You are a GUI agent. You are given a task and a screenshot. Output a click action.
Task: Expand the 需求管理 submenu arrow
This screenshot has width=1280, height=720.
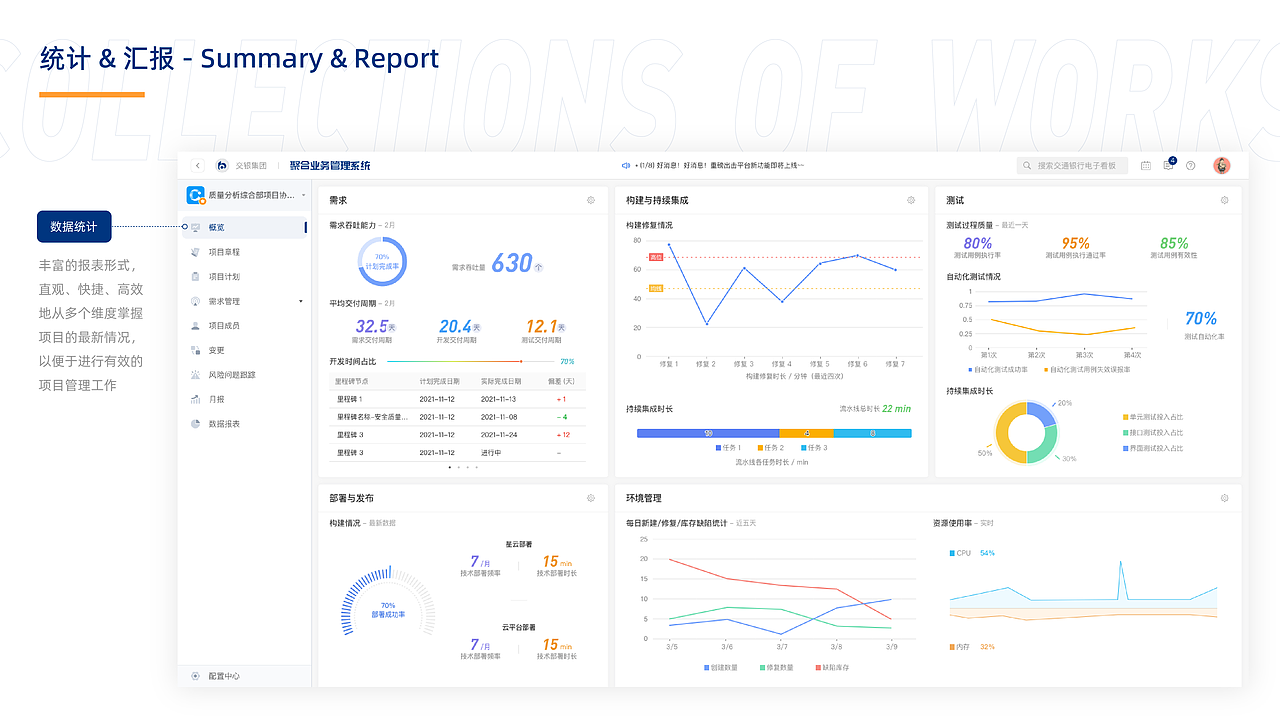coord(301,301)
